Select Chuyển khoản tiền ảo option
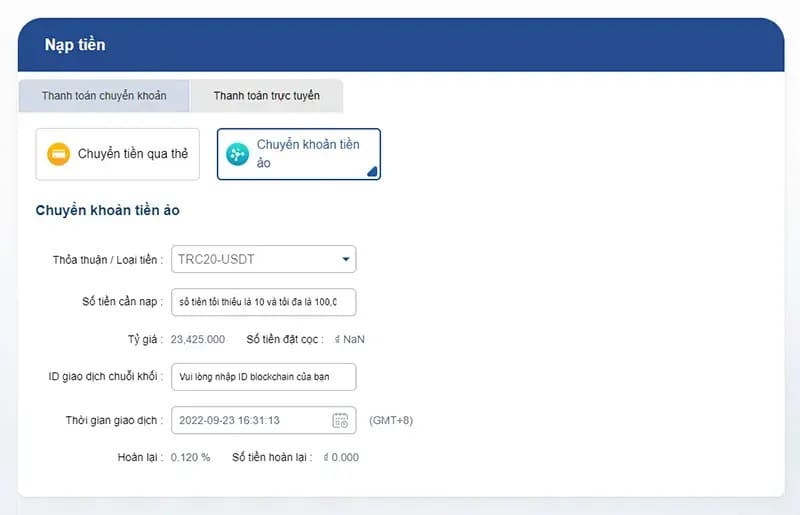This screenshot has width=800, height=515. tap(299, 154)
